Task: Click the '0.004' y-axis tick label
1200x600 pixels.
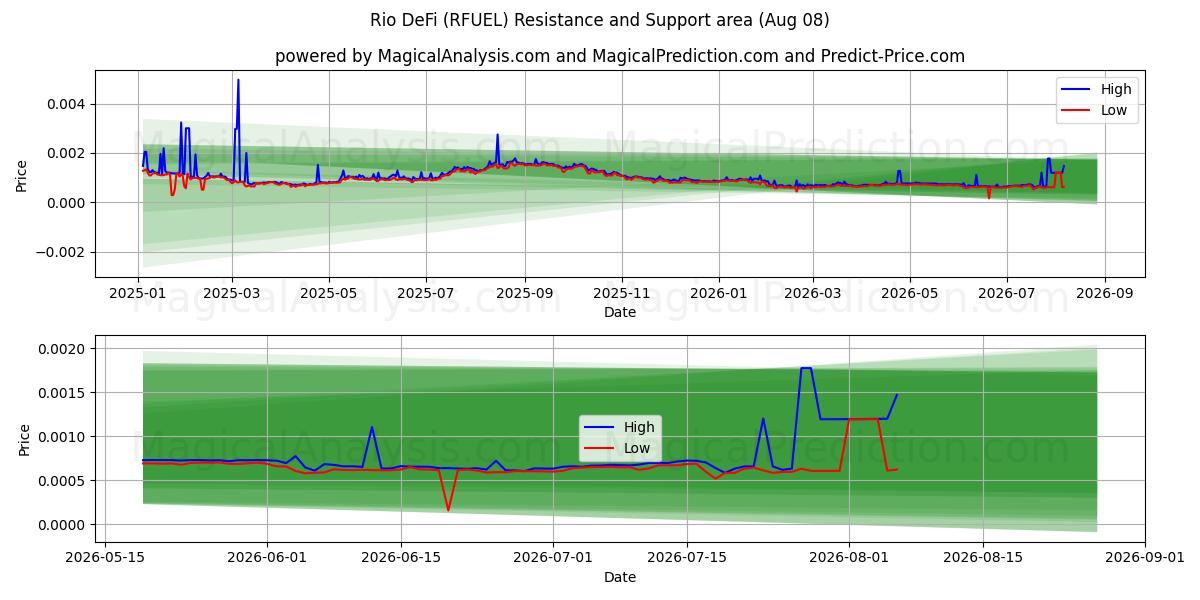Action: coord(68,104)
